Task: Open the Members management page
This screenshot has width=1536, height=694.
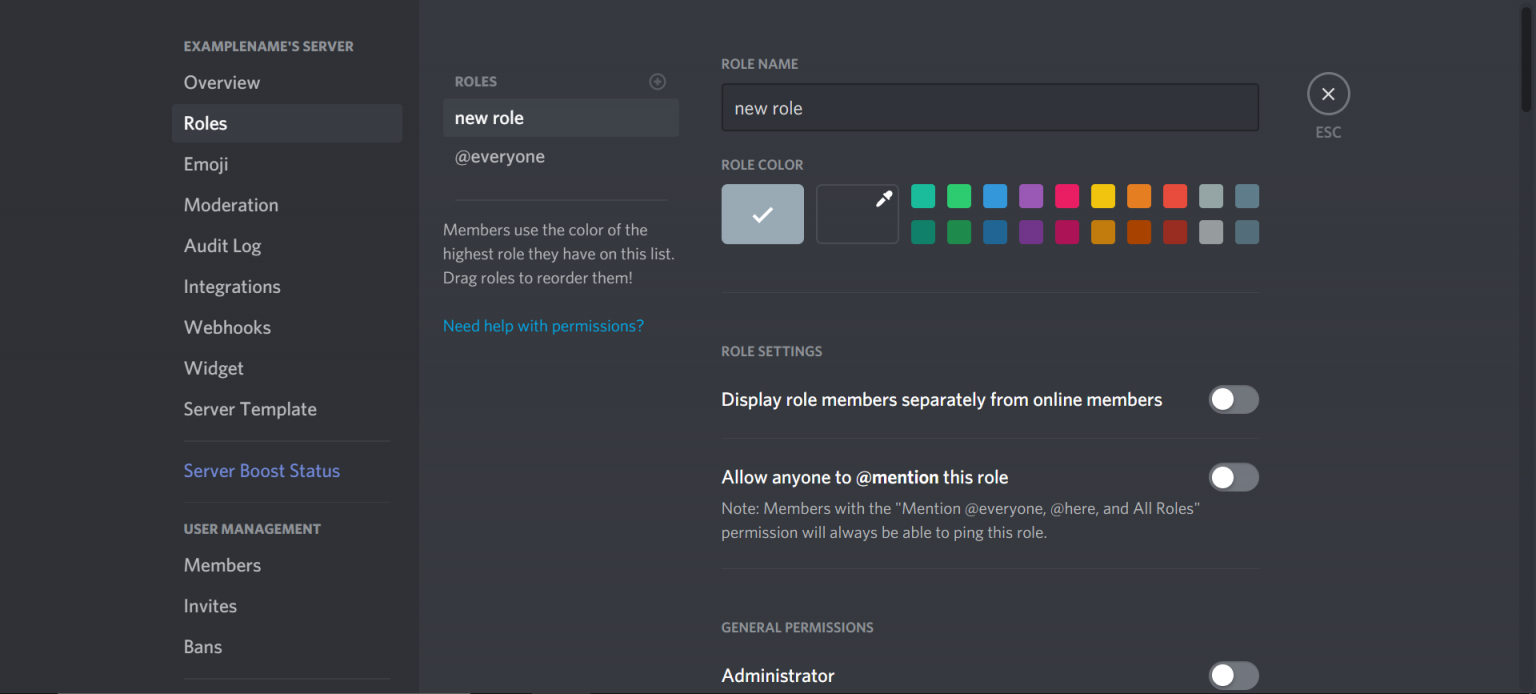Action: 222,566
